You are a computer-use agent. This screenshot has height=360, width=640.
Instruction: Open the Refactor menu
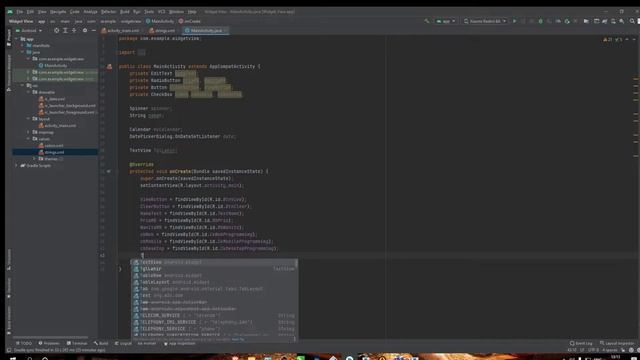coord(109,12)
